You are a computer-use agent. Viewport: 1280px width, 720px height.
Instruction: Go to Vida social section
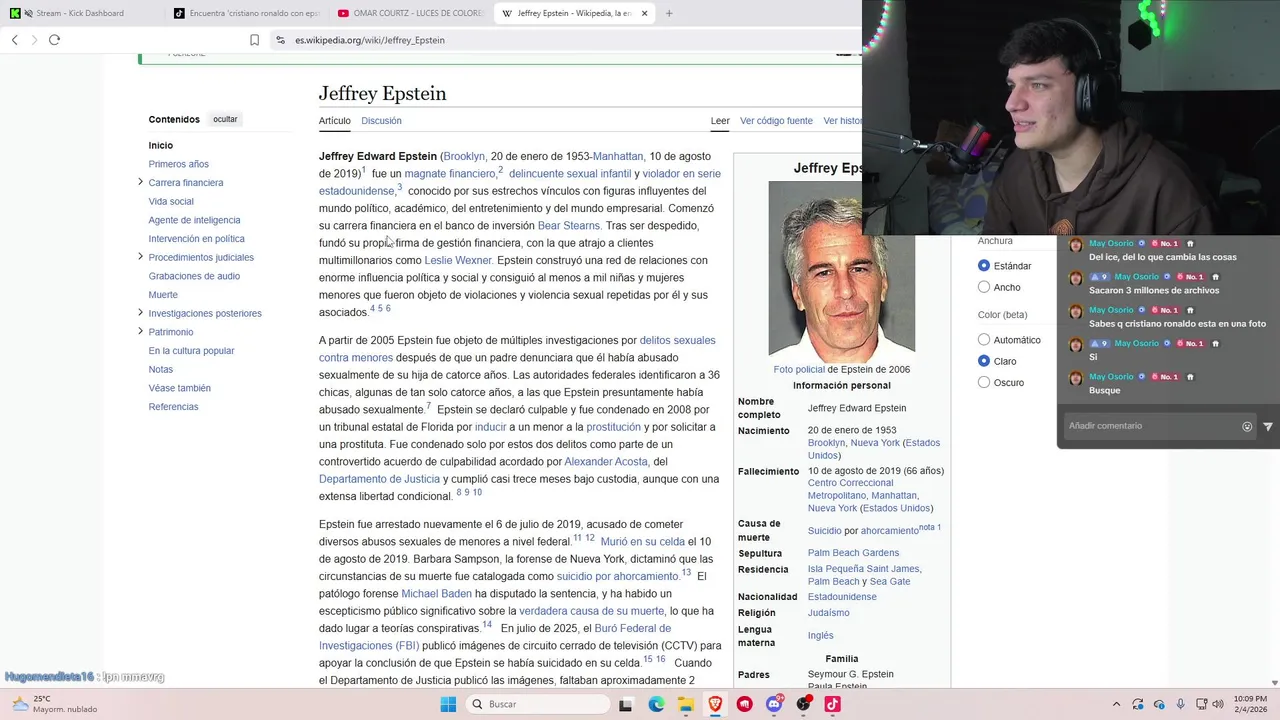(x=171, y=201)
